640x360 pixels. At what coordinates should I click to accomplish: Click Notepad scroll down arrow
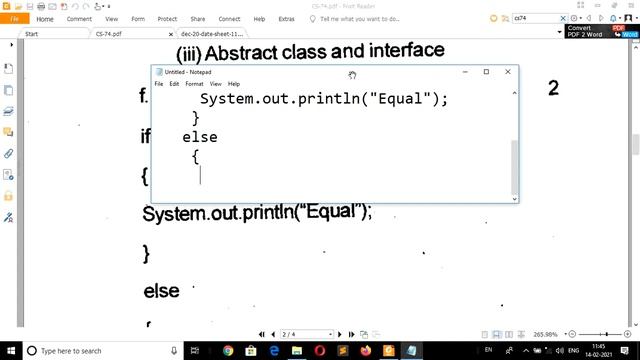(514, 199)
